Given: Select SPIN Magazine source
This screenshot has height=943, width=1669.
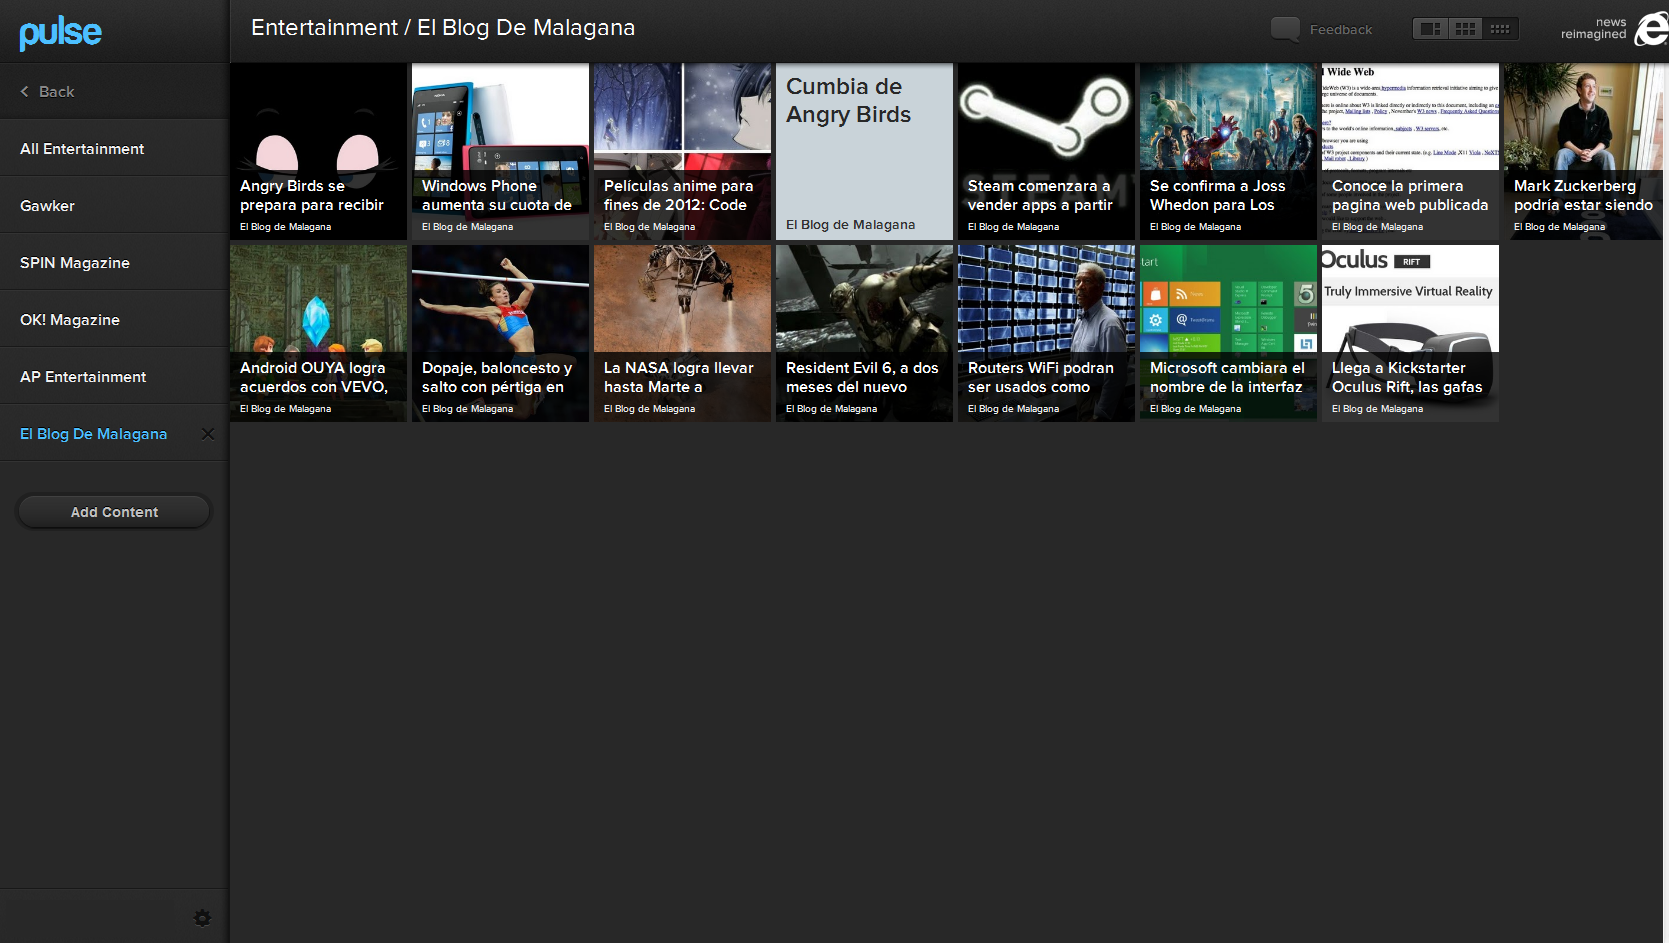Looking at the screenshot, I should click(114, 262).
